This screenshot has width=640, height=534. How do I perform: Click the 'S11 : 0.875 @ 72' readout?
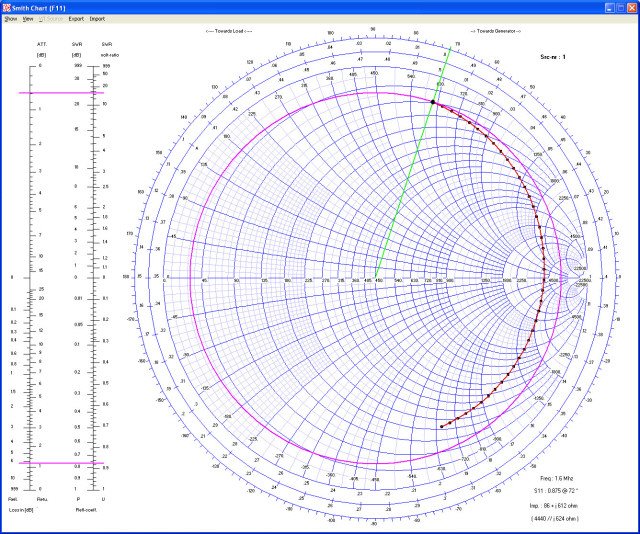pyautogui.click(x=556, y=491)
